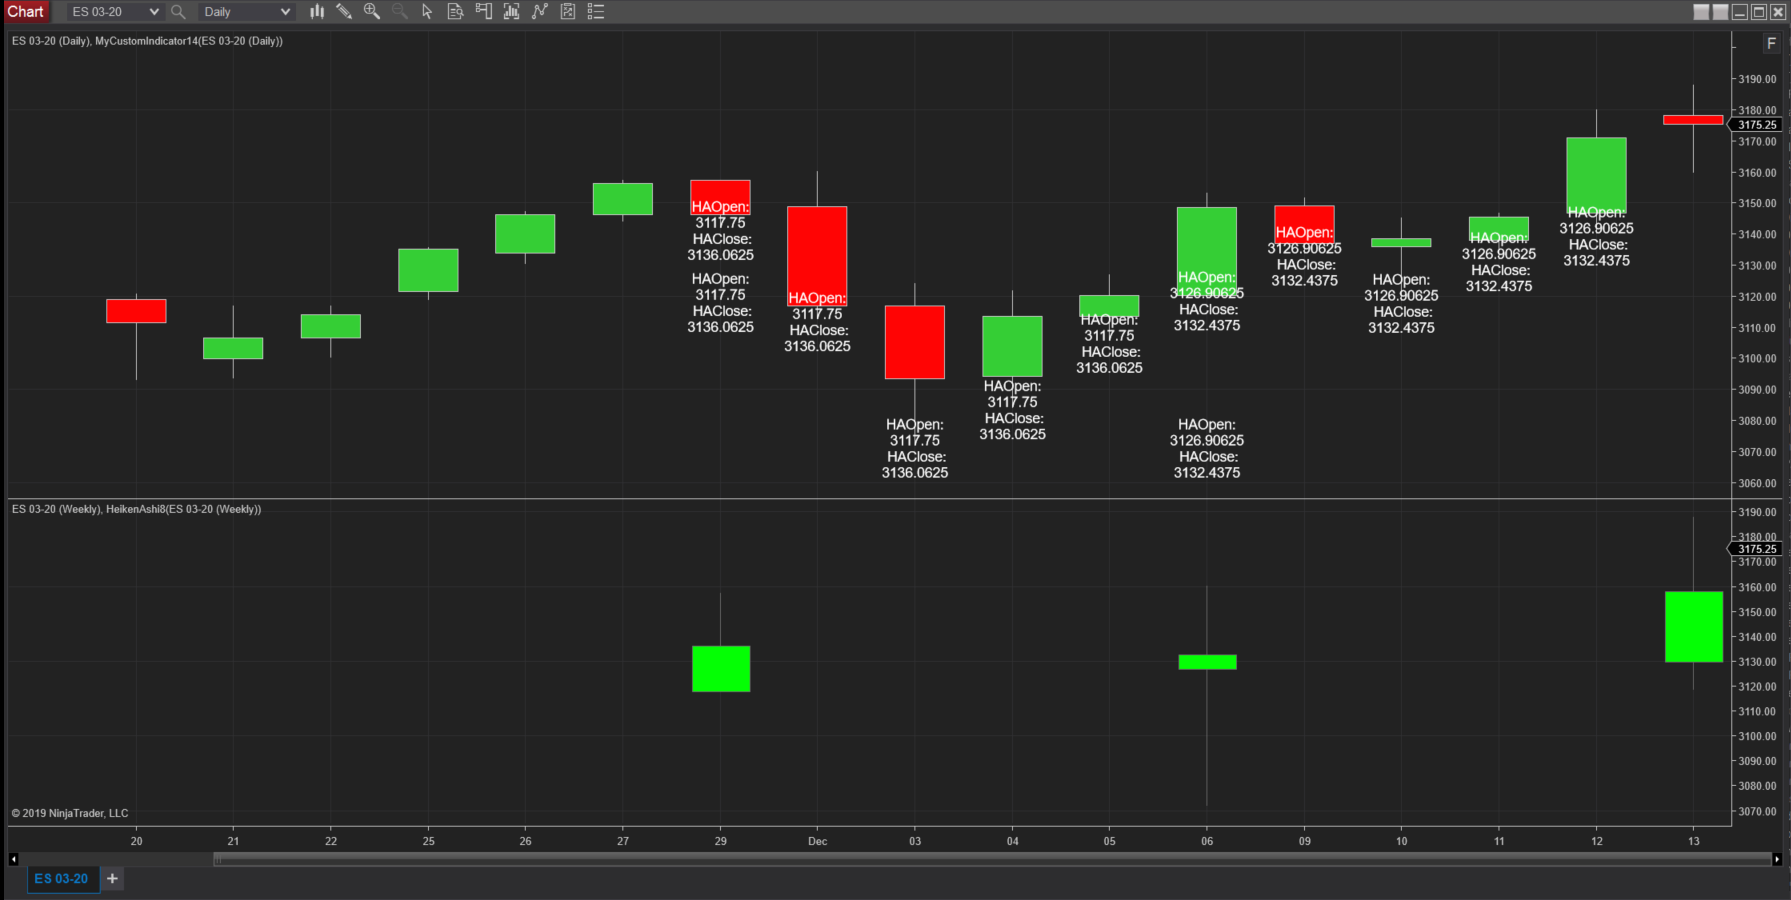The image size is (1791, 900).
Task: Click the scrollbar right arrow button
Action: pyautogui.click(x=1777, y=859)
